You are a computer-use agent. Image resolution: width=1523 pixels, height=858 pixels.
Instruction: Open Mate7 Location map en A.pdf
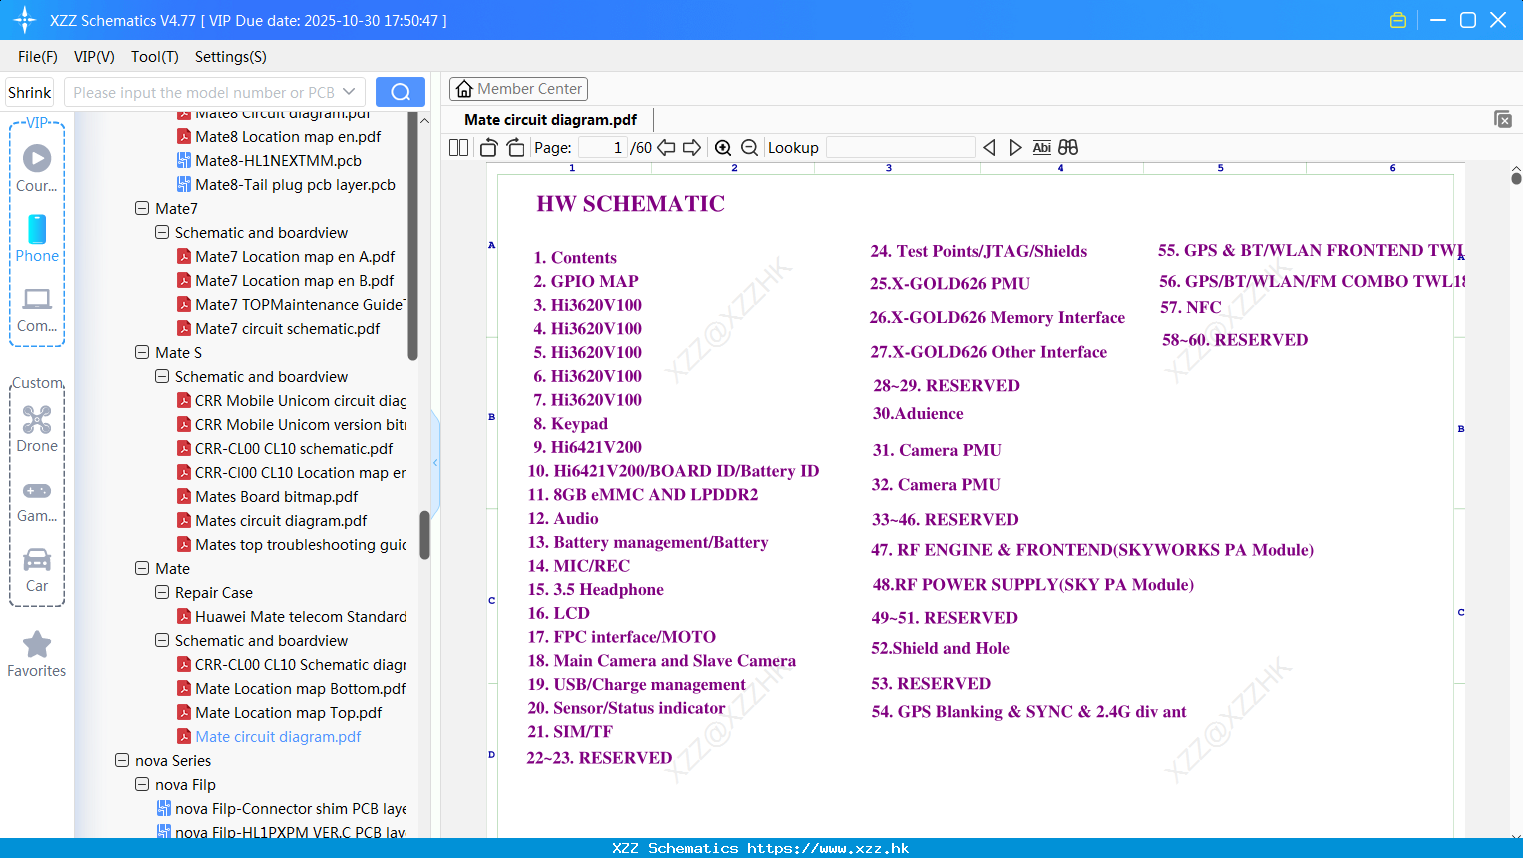coord(295,257)
